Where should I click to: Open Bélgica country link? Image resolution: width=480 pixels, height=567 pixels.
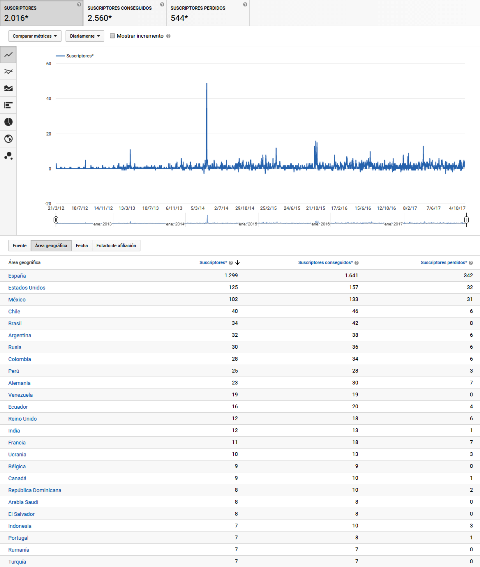pyautogui.click(x=17, y=466)
